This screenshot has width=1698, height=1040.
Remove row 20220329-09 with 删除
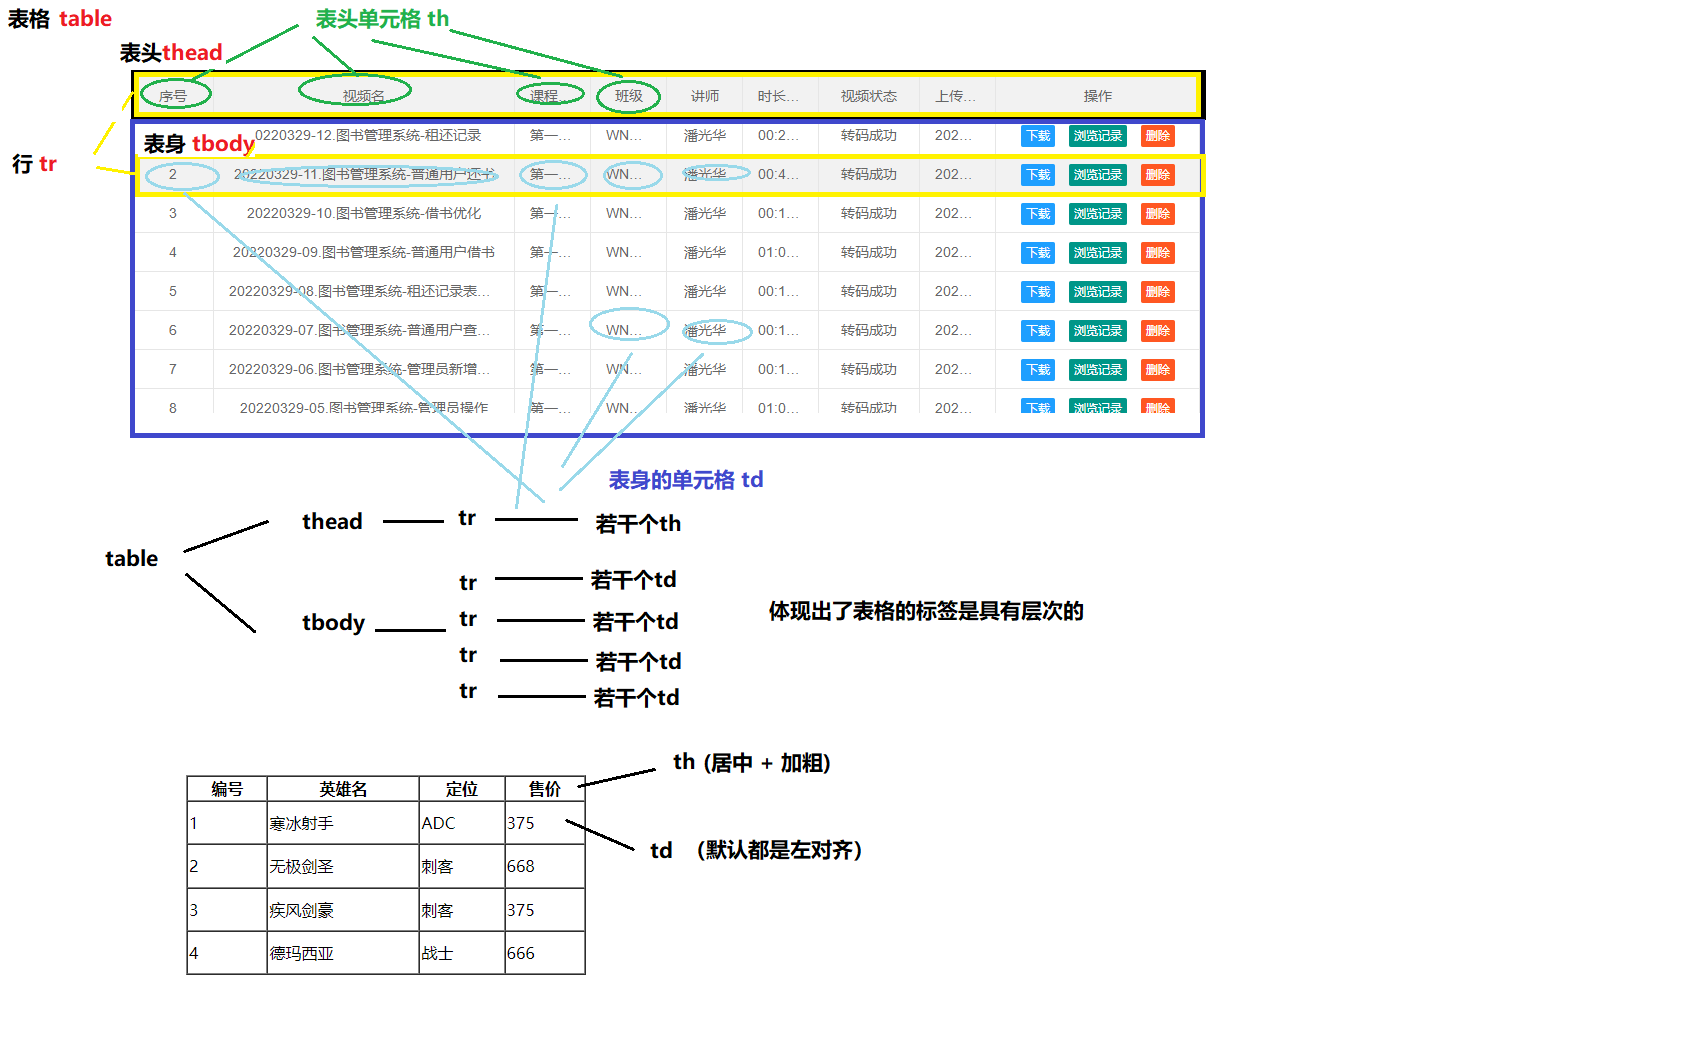1157,253
